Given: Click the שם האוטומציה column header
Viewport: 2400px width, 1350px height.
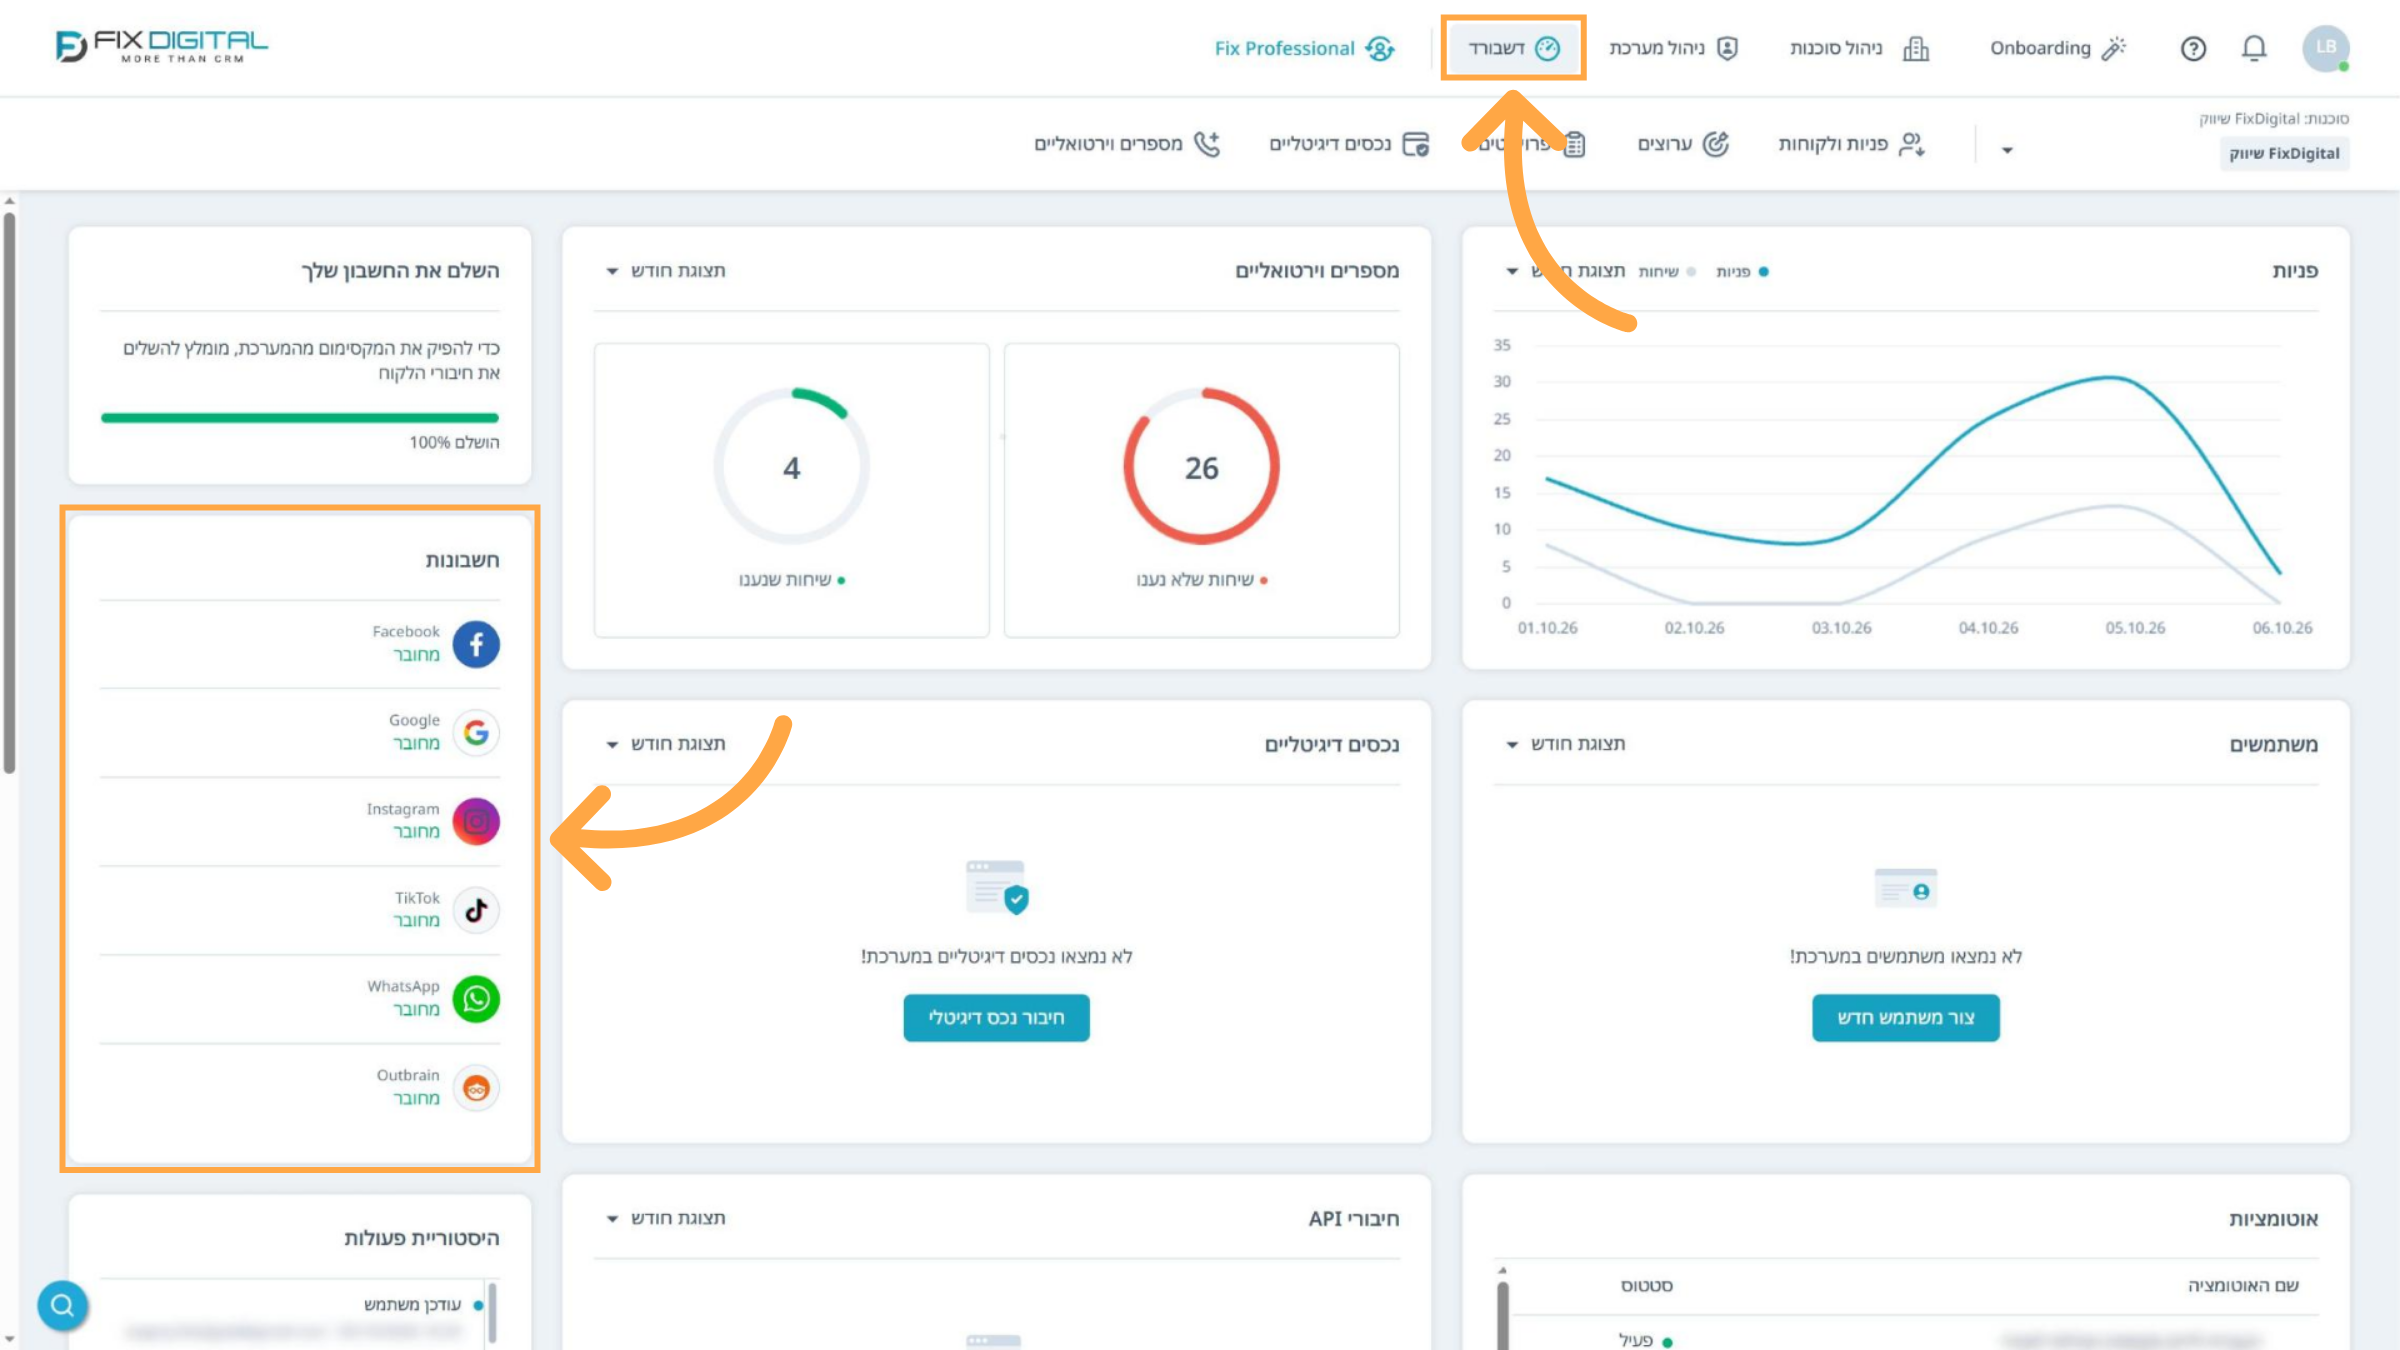Looking at the screenshot, I should [2243, 1285].
